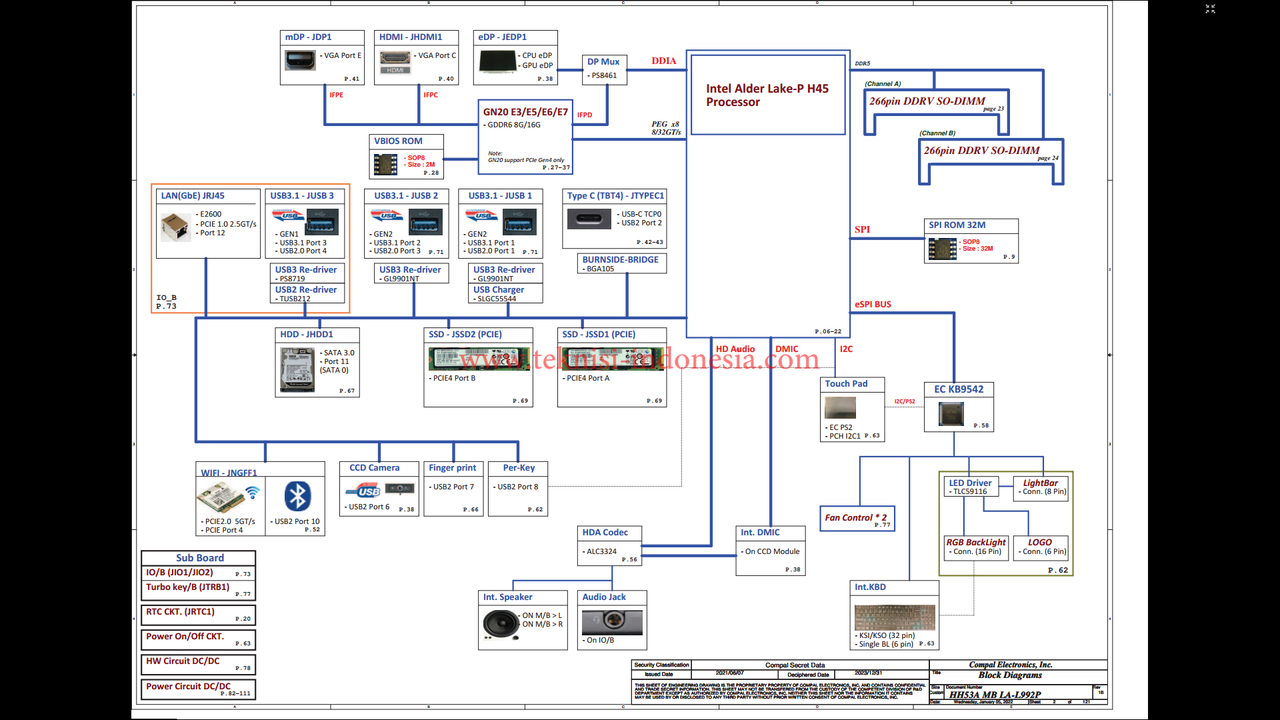Viewport: 1280px width, 720px height.
Task: Click the JSSD1 SSD stick image
Action: point(612,358)
